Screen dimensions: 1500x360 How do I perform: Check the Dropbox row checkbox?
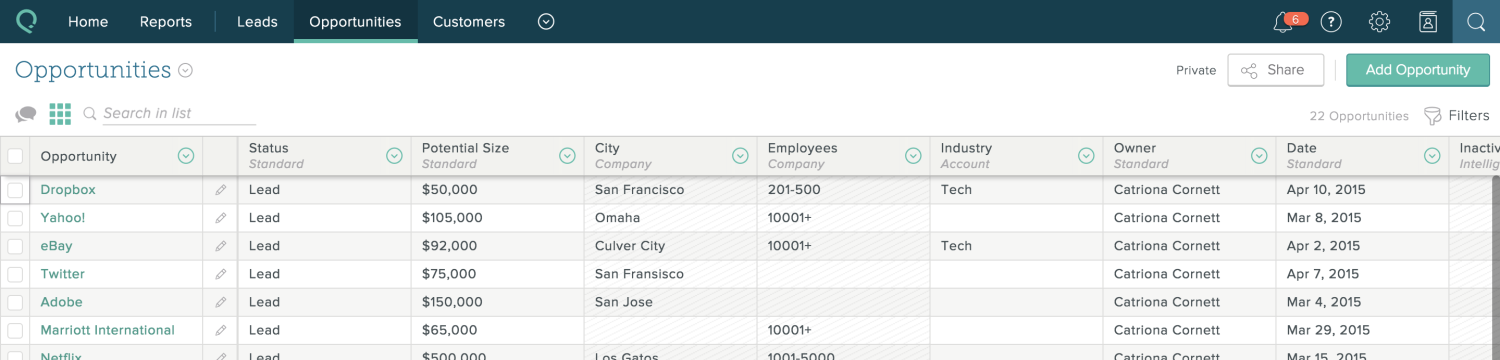[15, 190]
